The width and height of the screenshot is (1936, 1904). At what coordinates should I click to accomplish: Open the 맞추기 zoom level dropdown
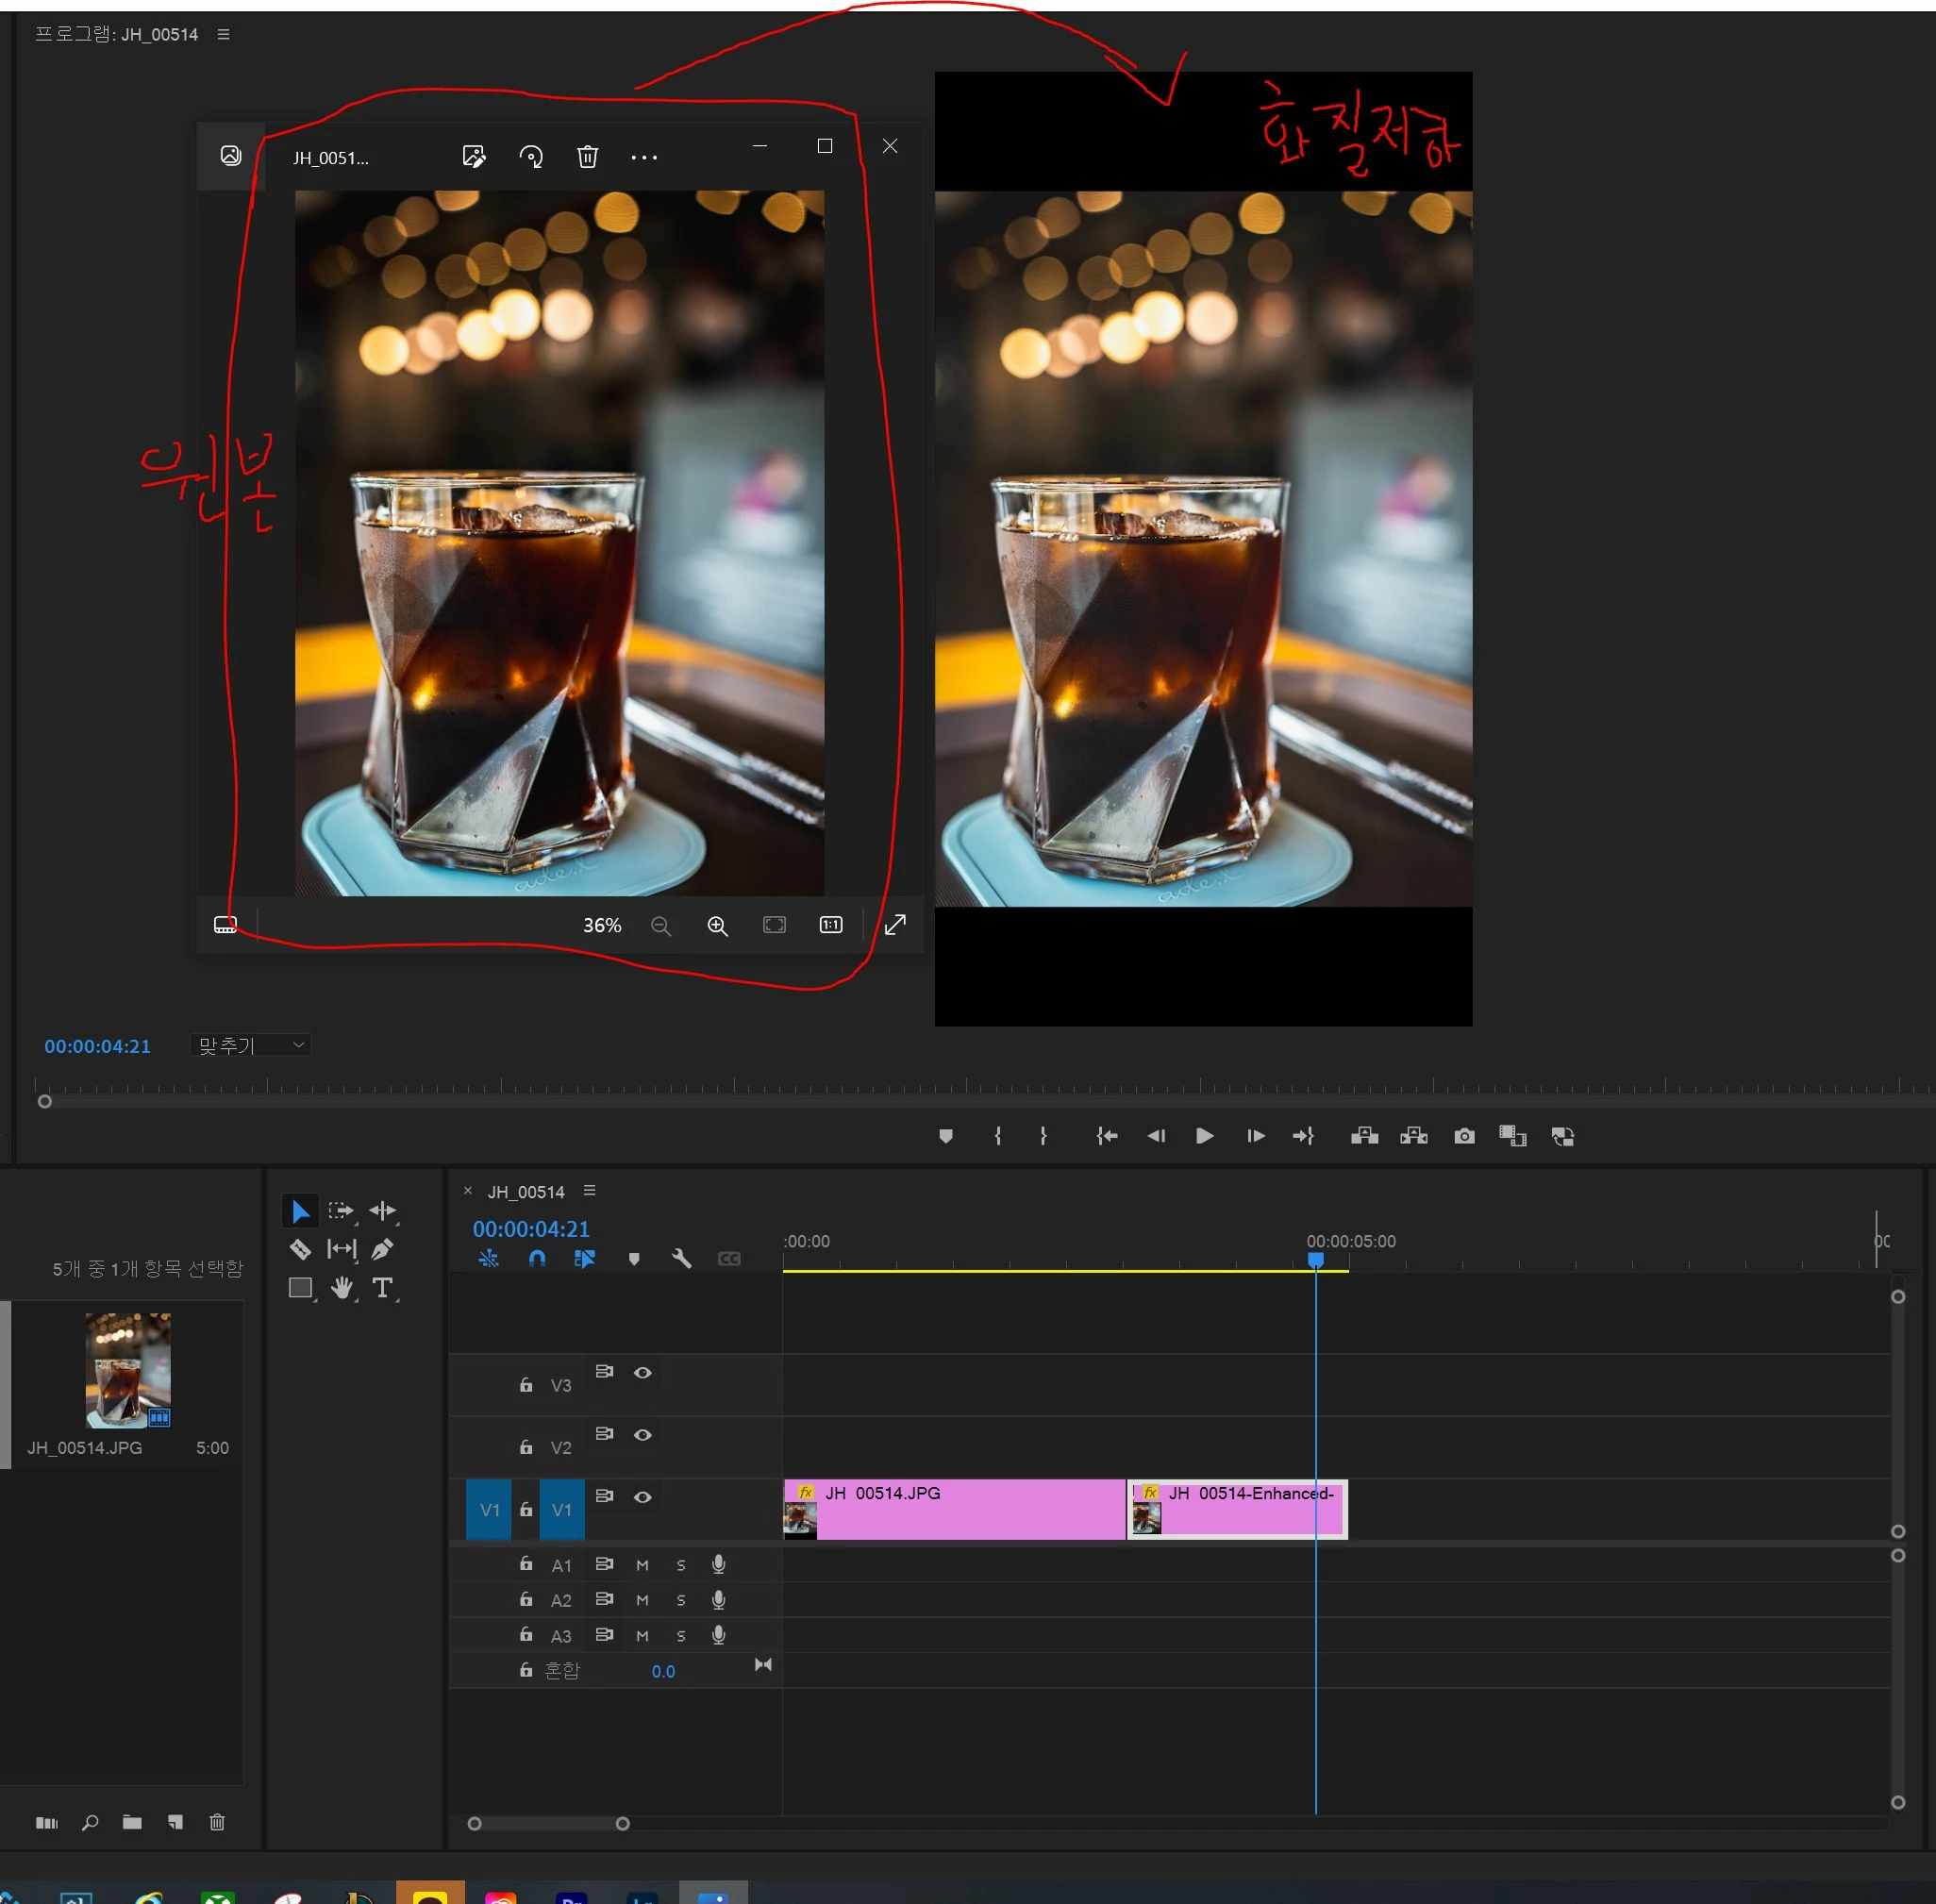(250, 1045)
